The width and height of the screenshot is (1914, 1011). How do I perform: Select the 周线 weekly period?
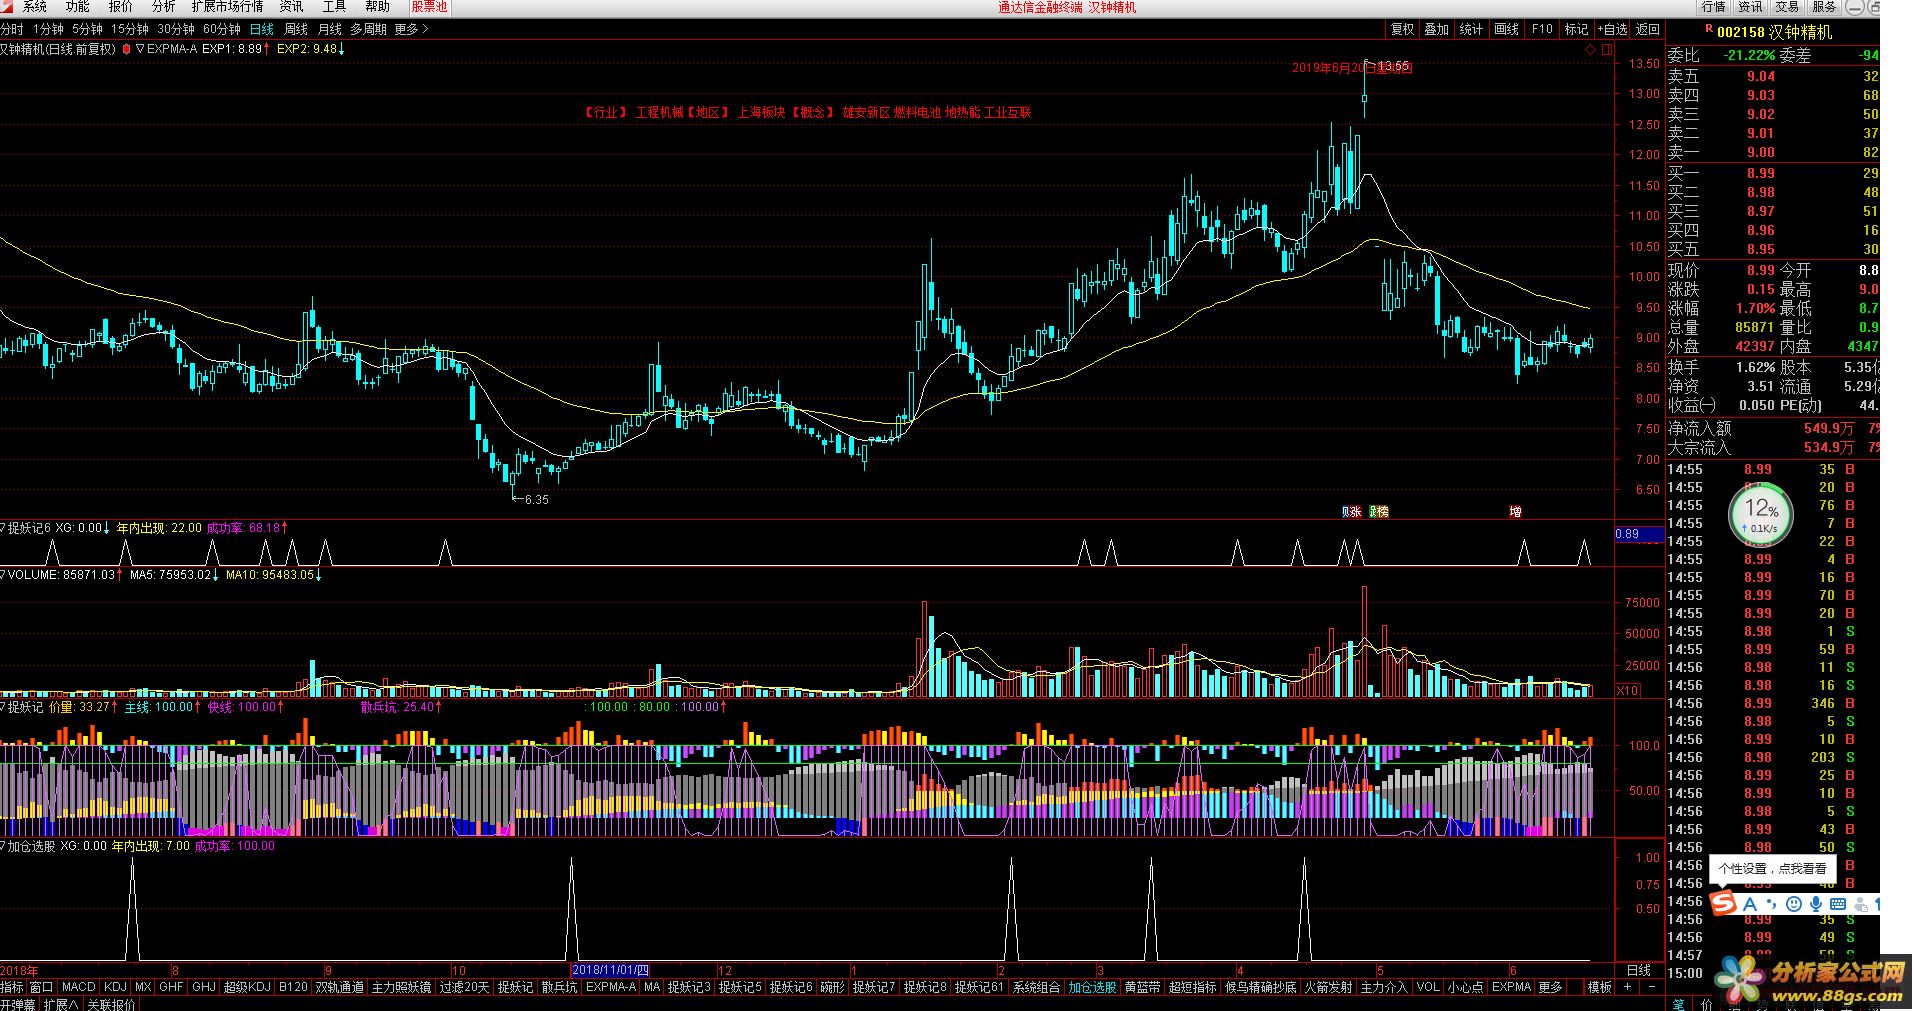coord(296,29)
